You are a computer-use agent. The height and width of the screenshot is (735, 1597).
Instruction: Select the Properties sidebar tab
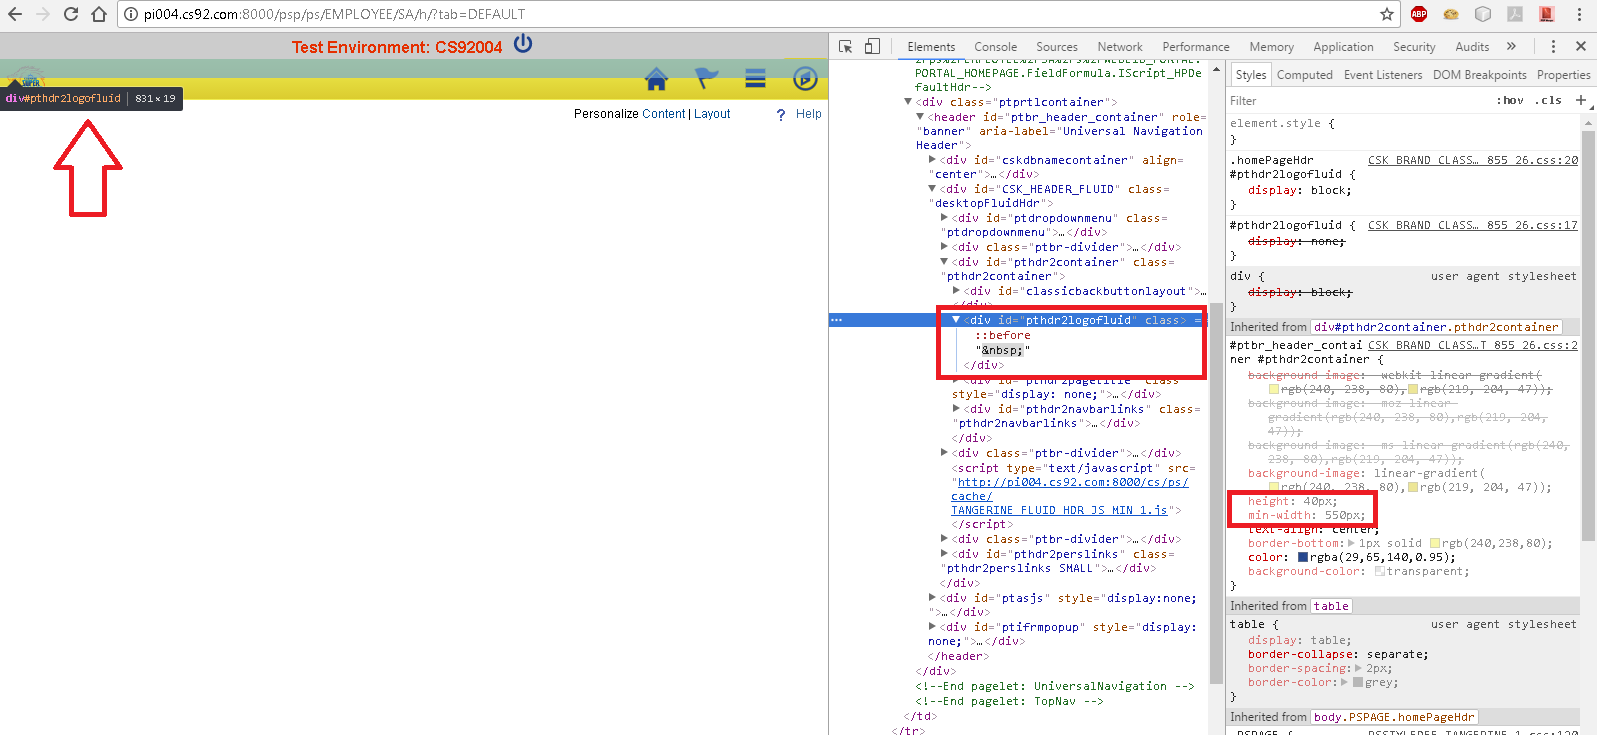(x=1563, y=75)
